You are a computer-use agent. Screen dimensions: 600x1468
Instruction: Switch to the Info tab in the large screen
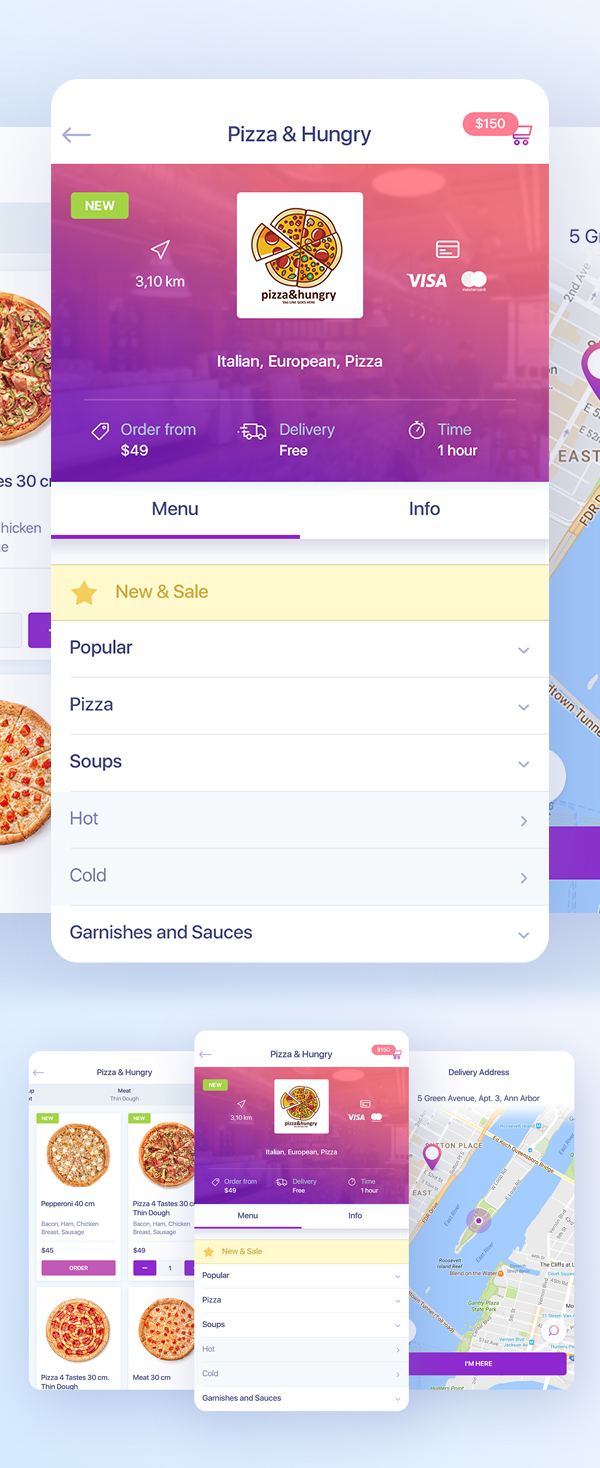[424, 509]
